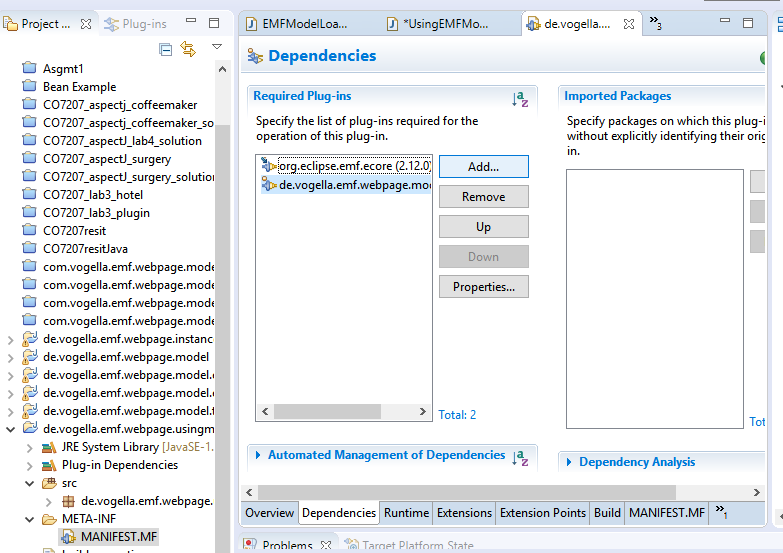Expand de.vogella.emf.webpage.instance project
The height and width of the screenshot is (553, 783).
tap(10, 341)
